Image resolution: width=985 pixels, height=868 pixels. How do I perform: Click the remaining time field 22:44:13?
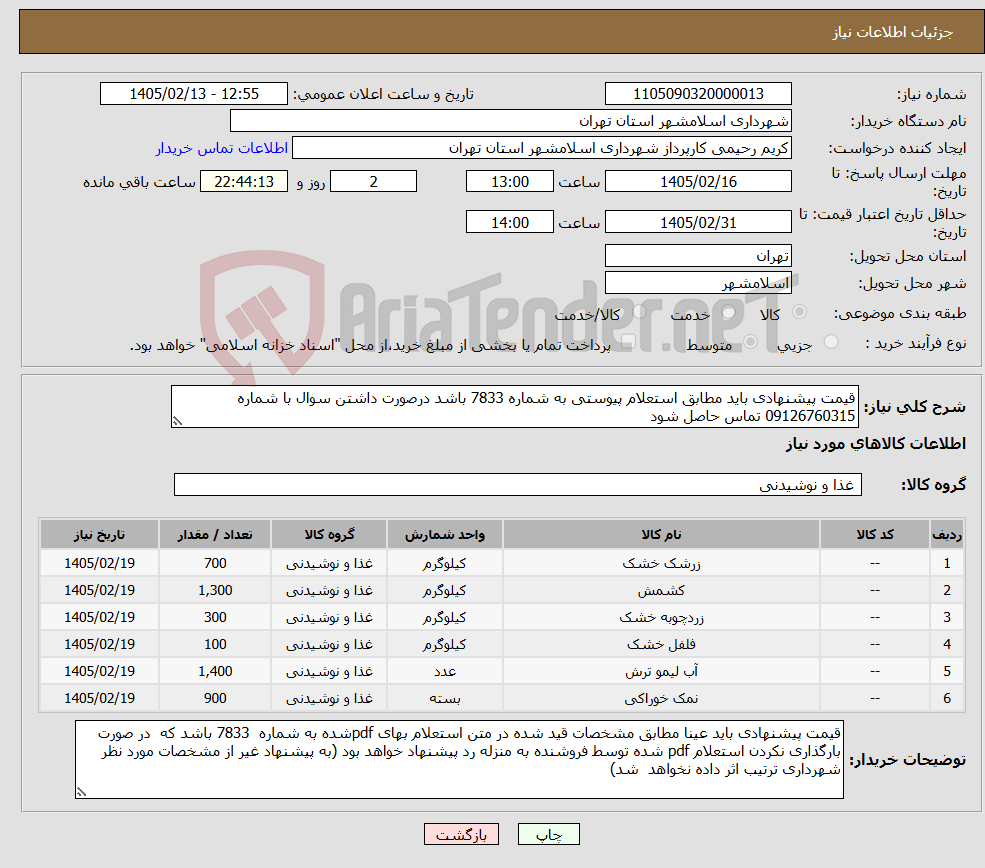244,182
